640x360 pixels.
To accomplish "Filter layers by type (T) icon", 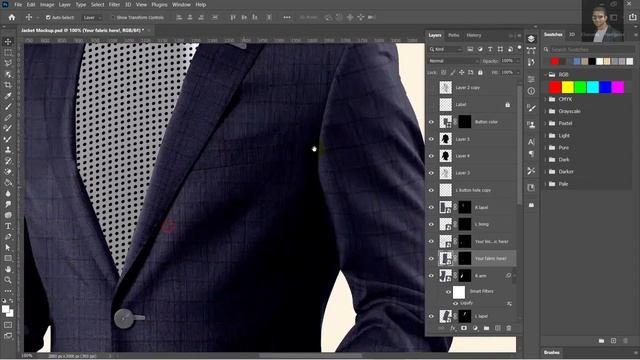I will coord(490,49).
